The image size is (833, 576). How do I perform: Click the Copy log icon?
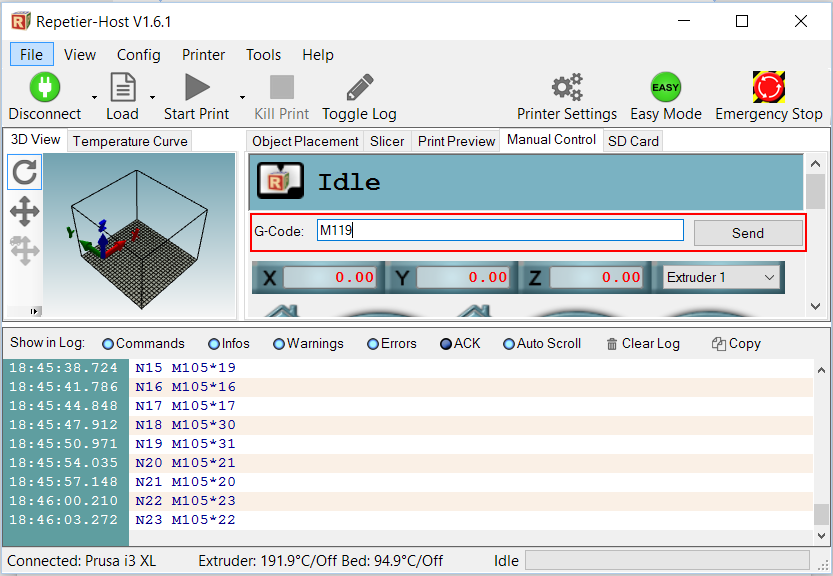718,344
